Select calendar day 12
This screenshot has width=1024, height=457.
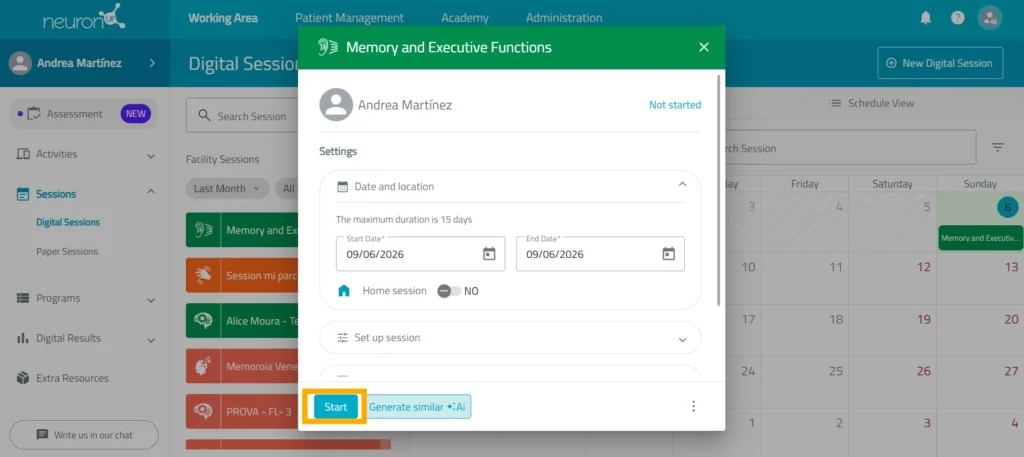coord(923,267)
